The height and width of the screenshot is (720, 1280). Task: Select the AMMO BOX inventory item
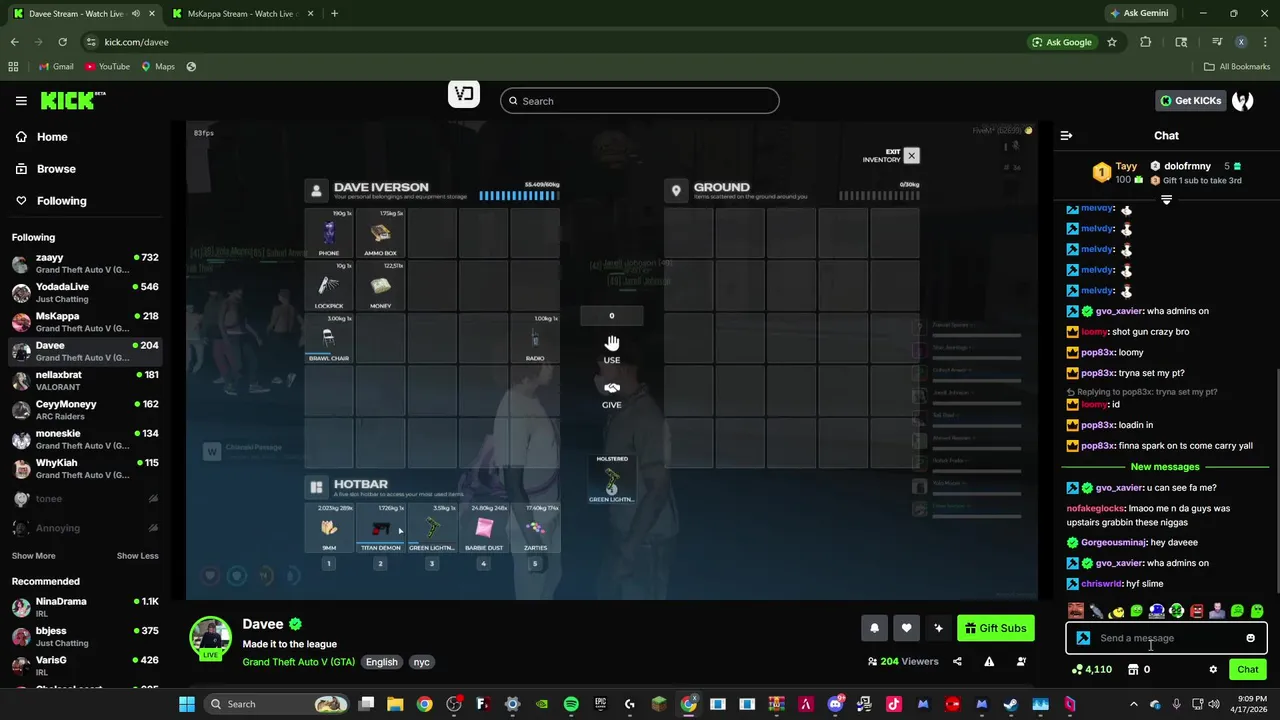pos(380,233)
